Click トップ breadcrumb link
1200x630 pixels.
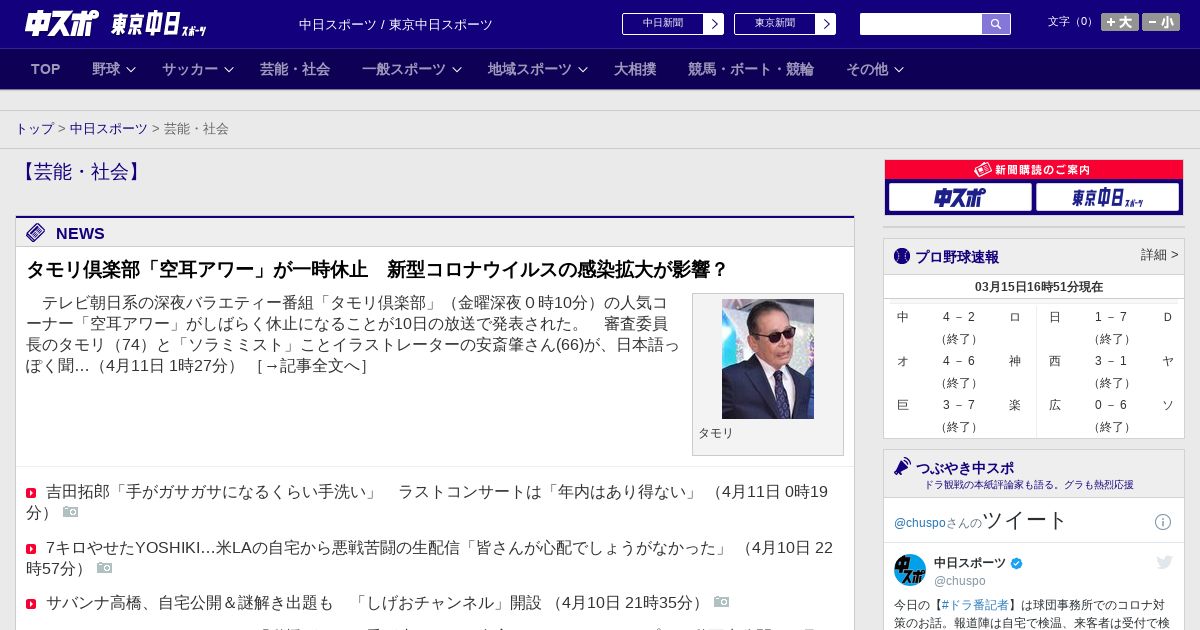click(34, 129)
